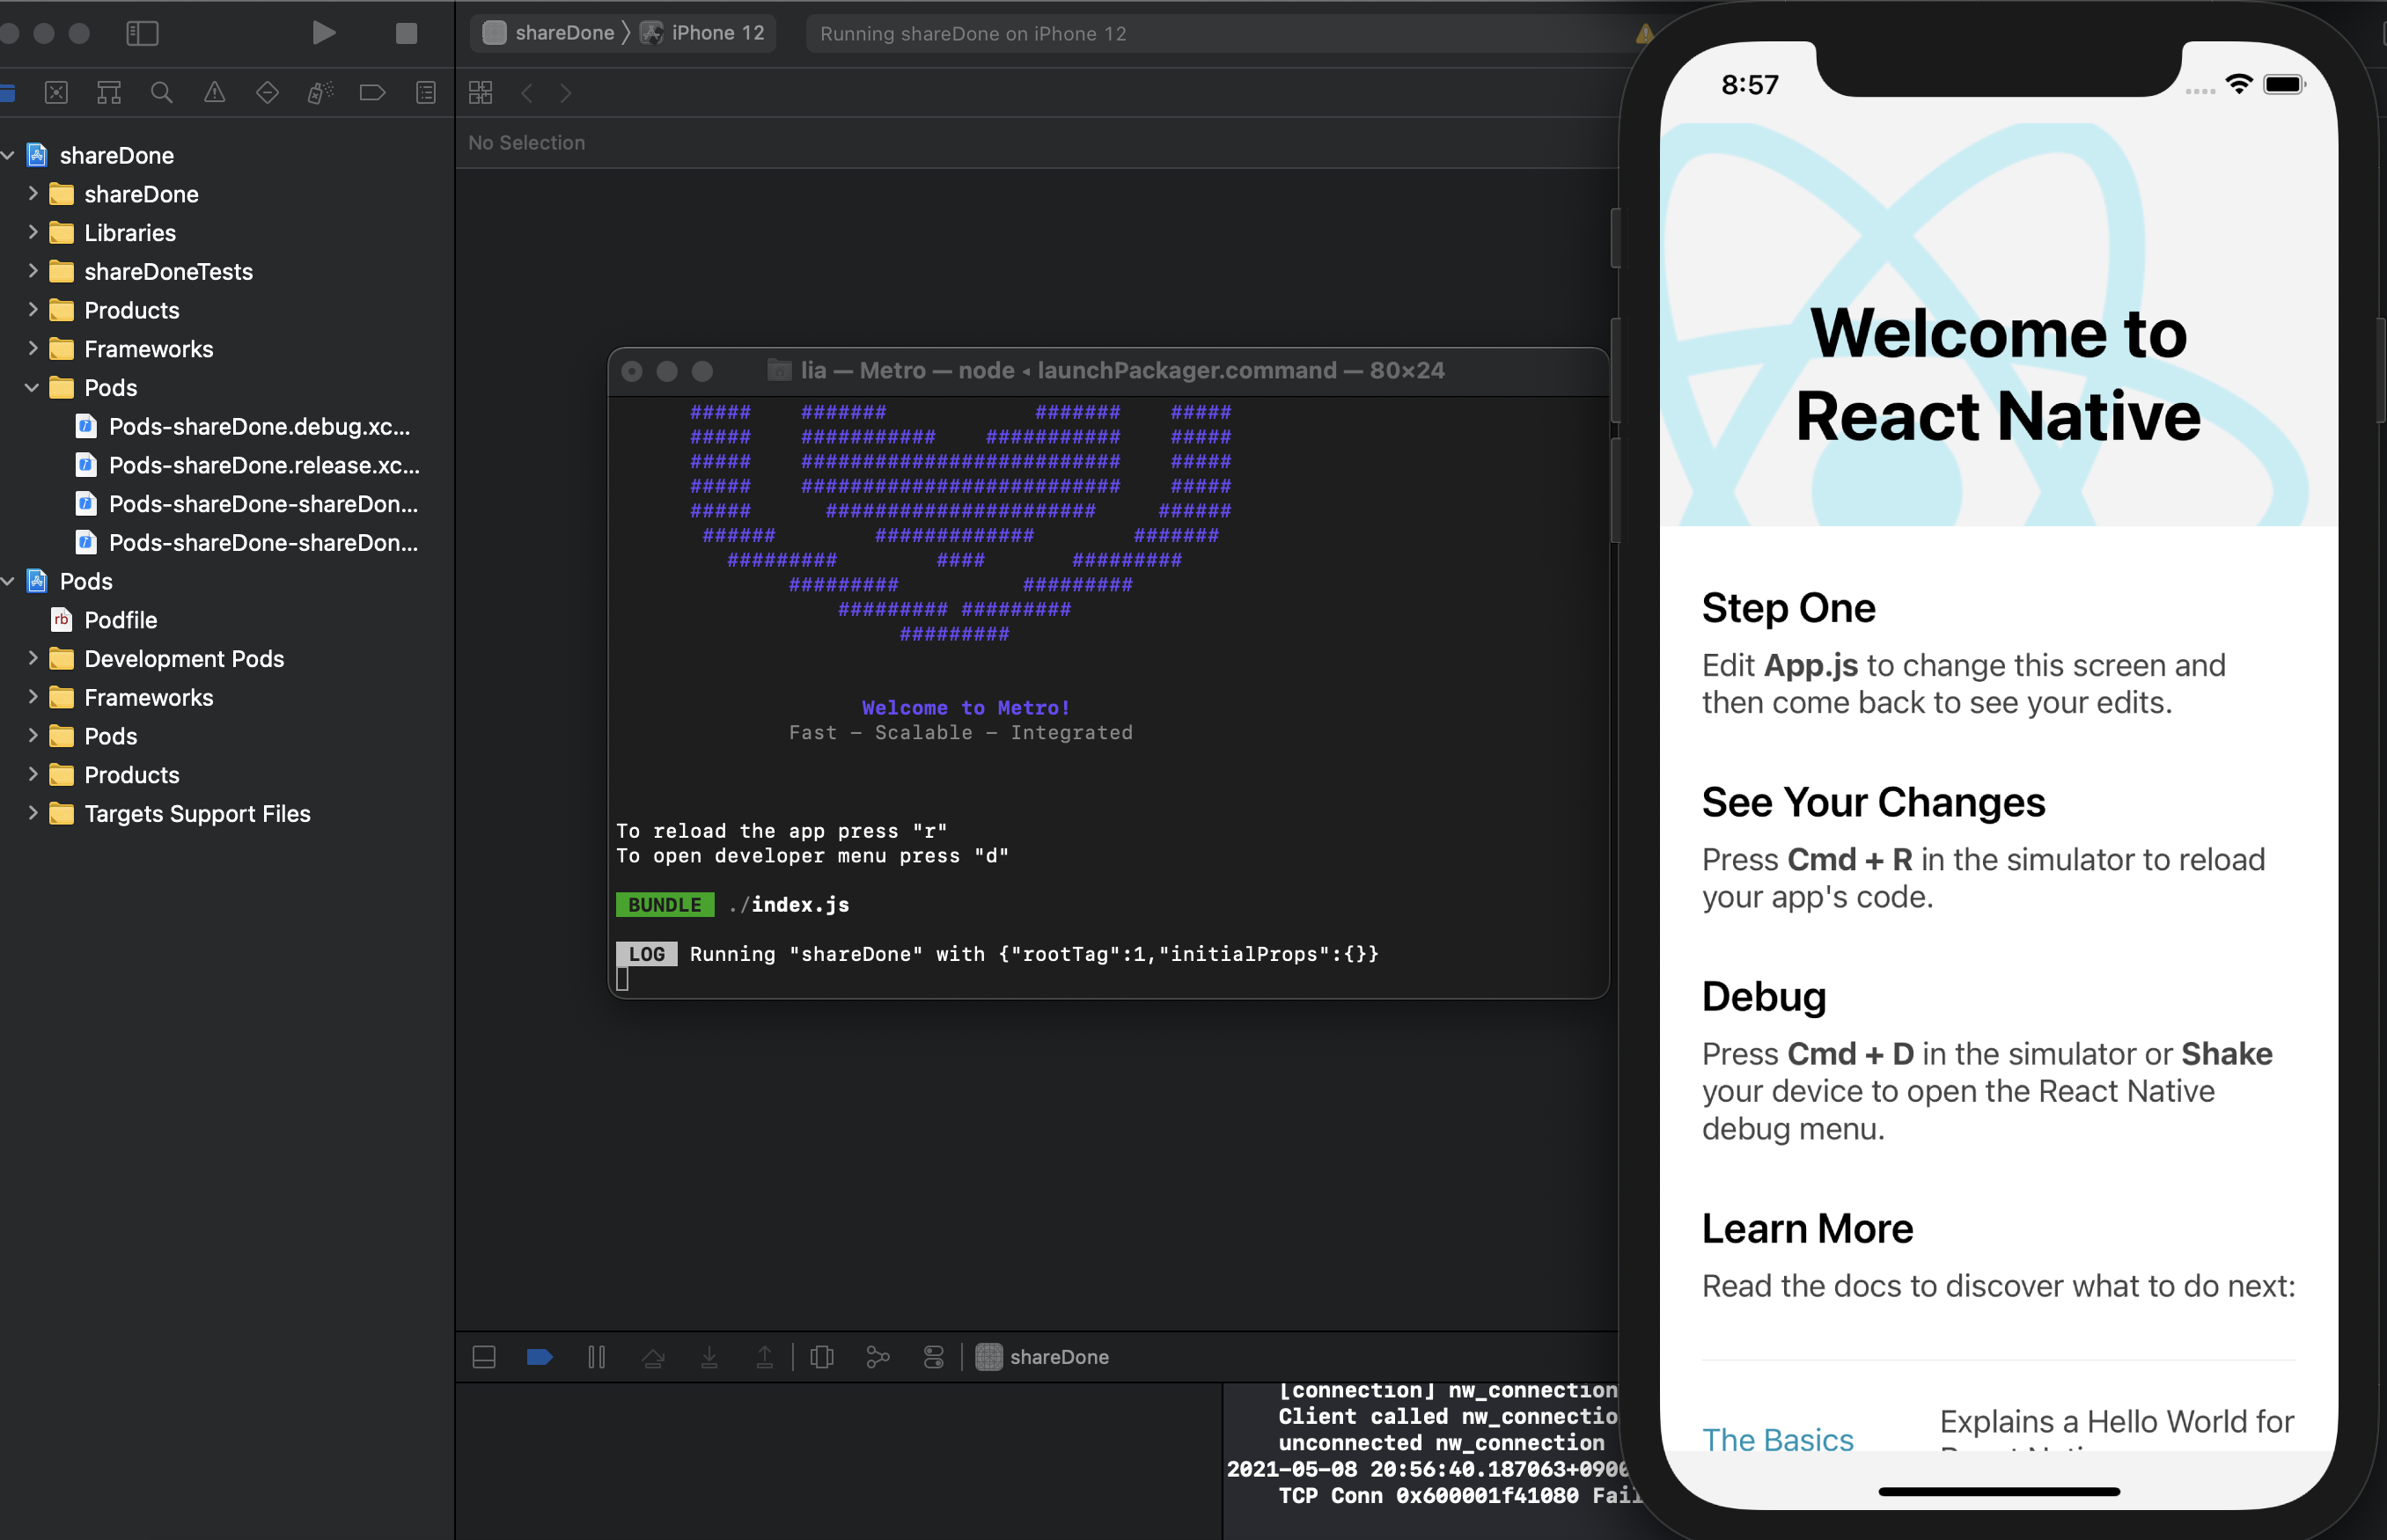Open the debug view hierarchy

tap(822, 1357)
